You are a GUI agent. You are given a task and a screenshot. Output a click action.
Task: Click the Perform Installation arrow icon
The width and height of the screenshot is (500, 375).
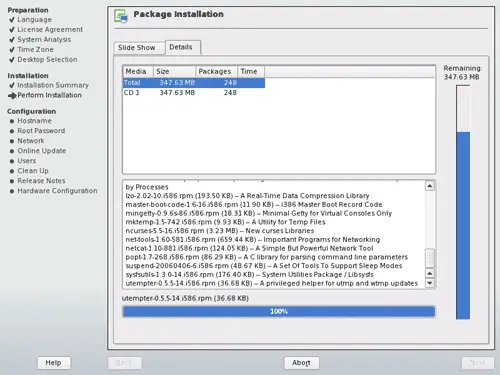(12, 96)
